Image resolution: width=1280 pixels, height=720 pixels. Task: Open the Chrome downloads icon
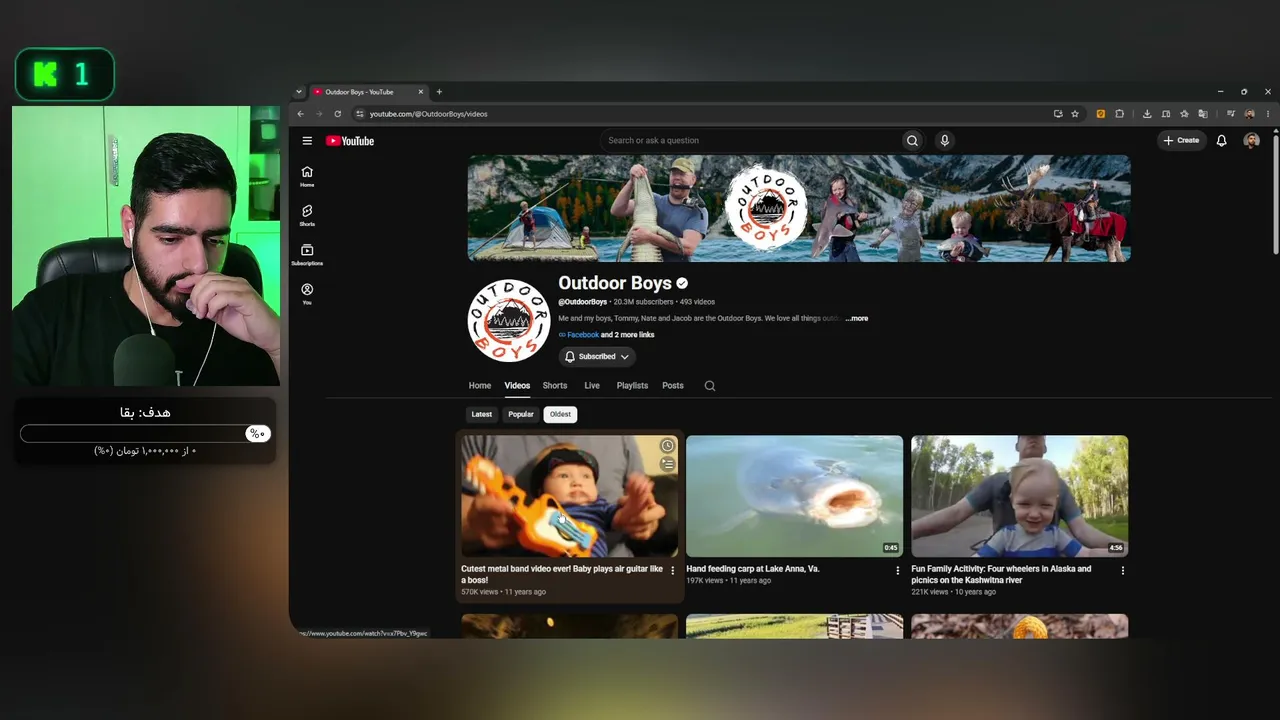point(1147,114)
